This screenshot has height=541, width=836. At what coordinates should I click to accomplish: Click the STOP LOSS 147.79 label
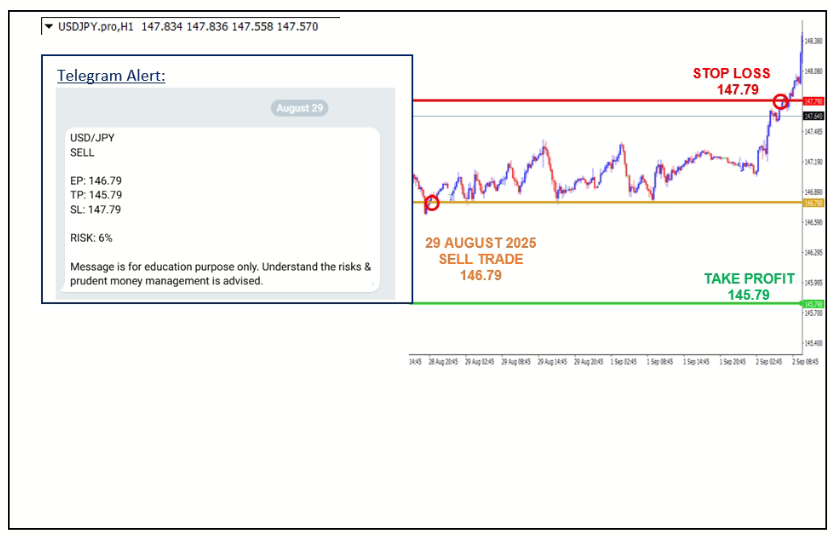(732, 82)
